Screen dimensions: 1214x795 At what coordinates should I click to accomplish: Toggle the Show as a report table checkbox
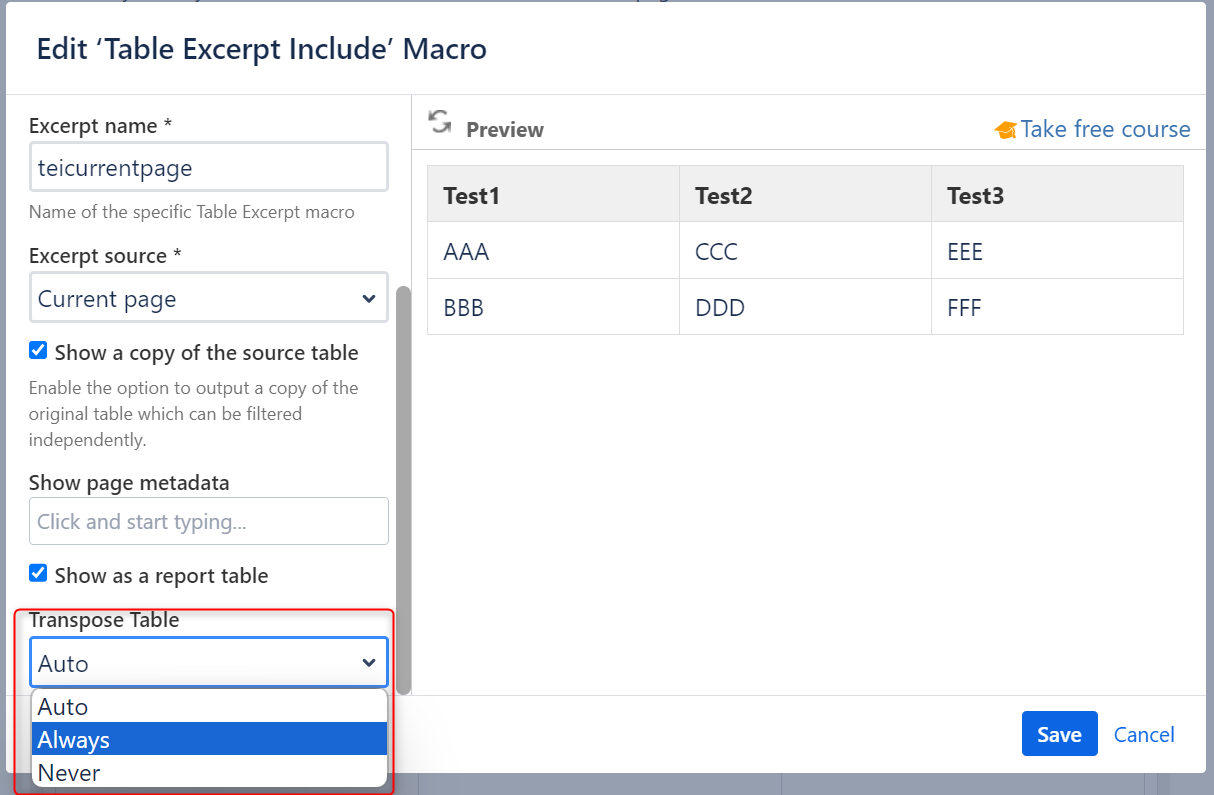tap(38, 574)
